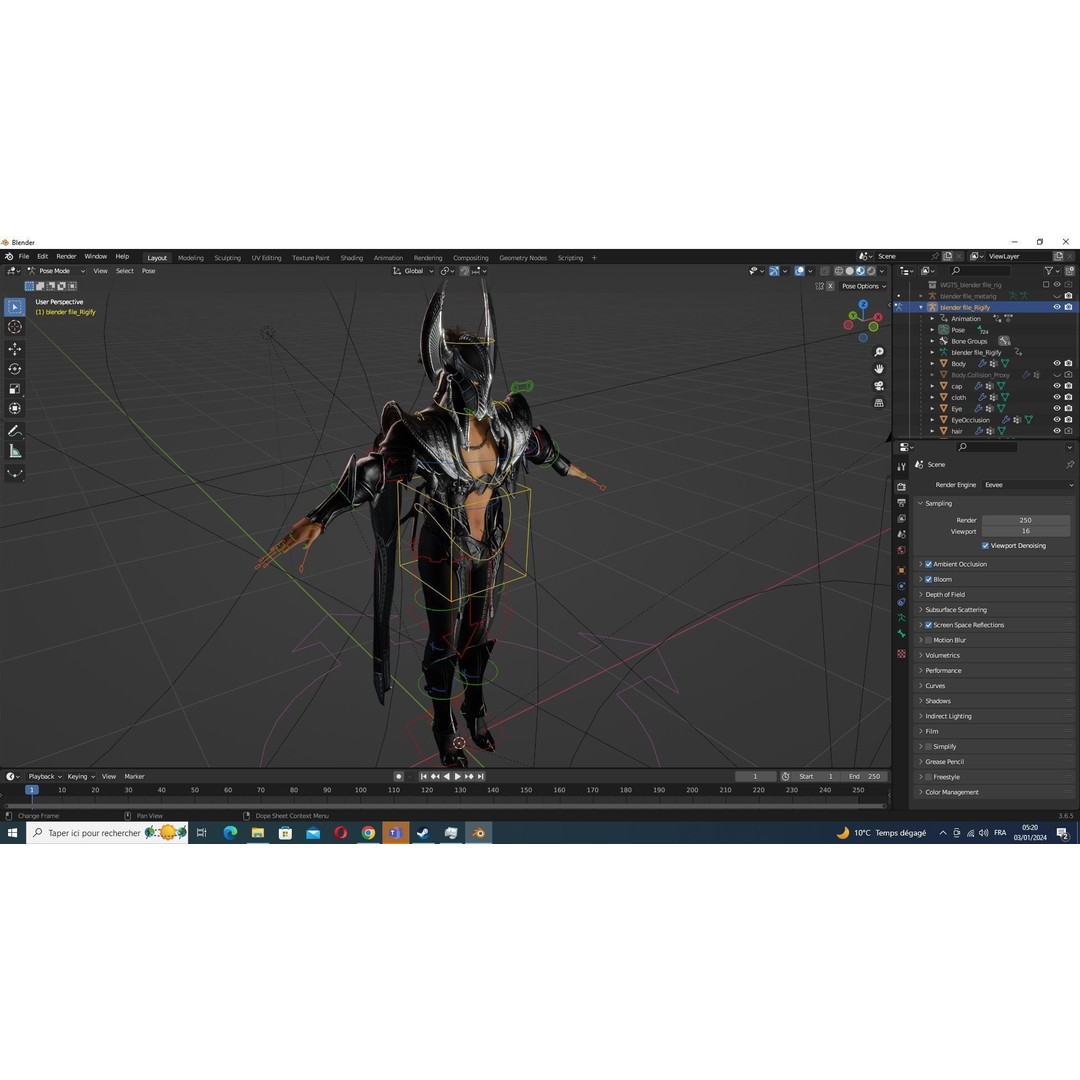Open the Edit menu
This screenshot has width=1080, height=1080.
click(x=43, y=257)
